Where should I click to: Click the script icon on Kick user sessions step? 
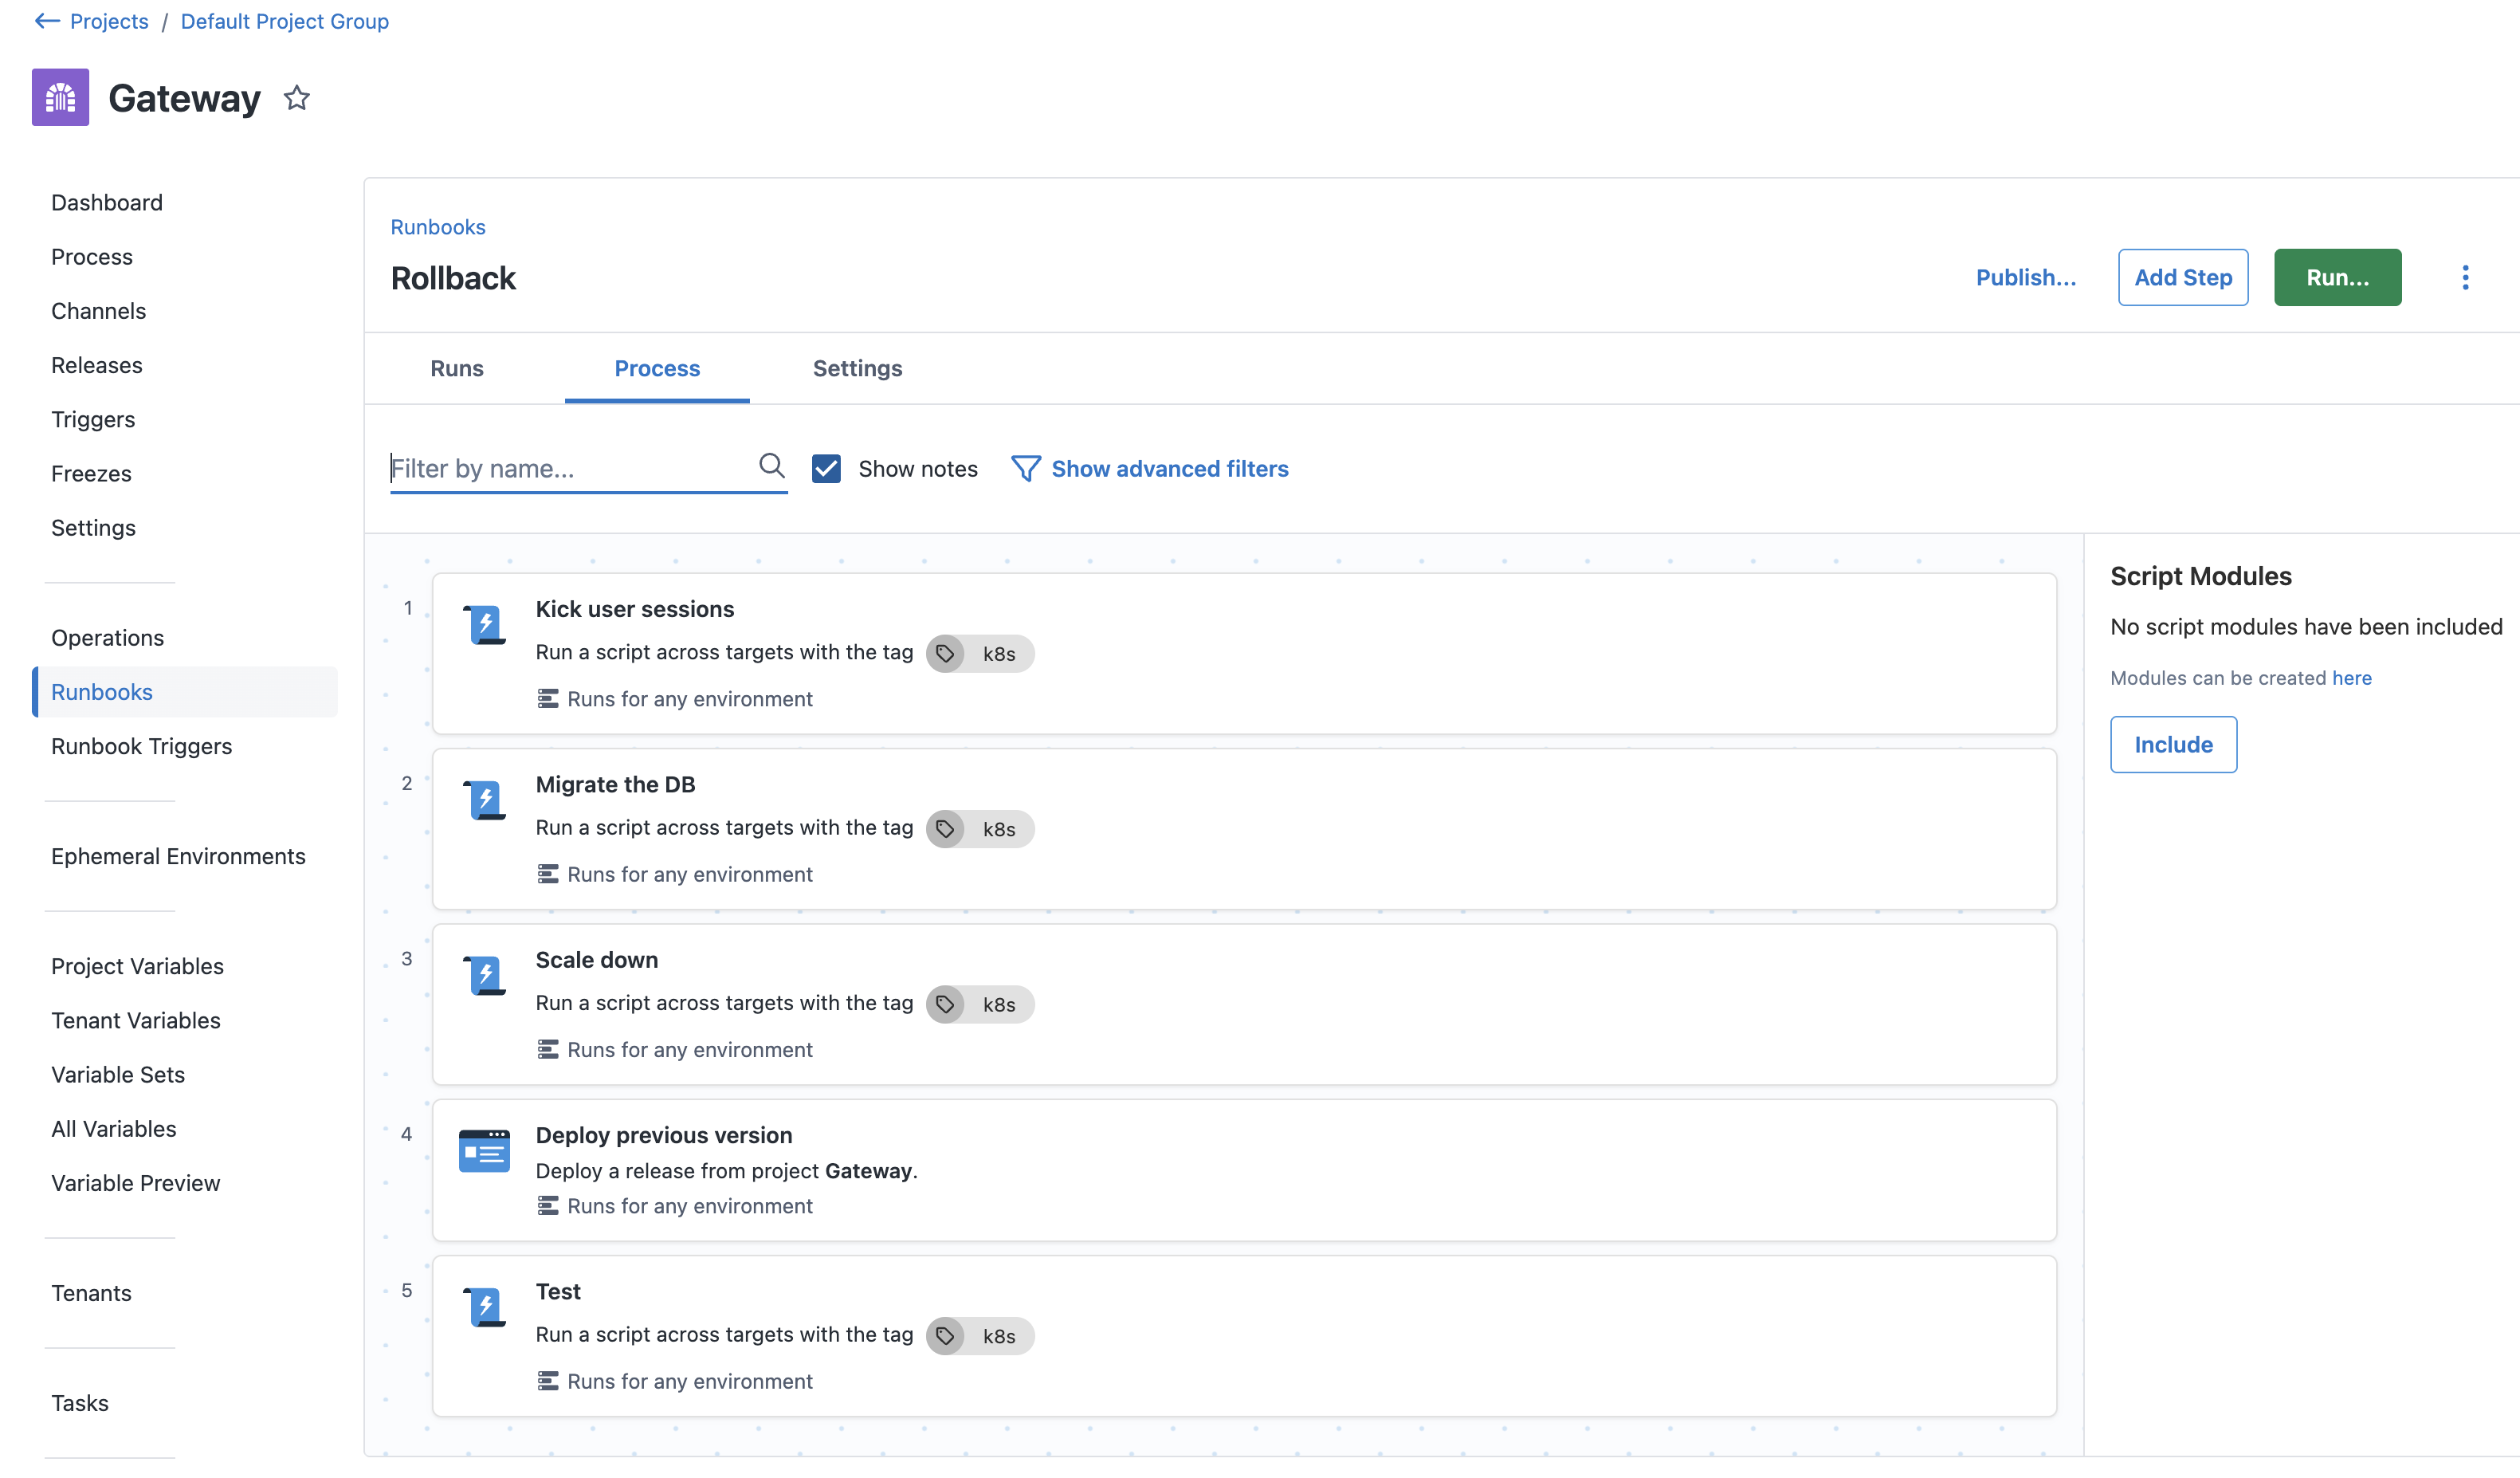(485, 624)
